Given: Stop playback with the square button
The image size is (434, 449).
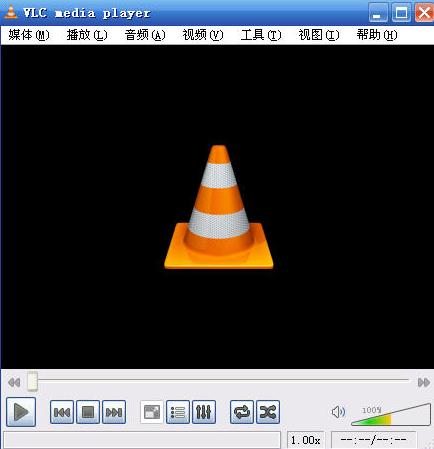Looking at the screenshot, I should click(x=88, y=412).
